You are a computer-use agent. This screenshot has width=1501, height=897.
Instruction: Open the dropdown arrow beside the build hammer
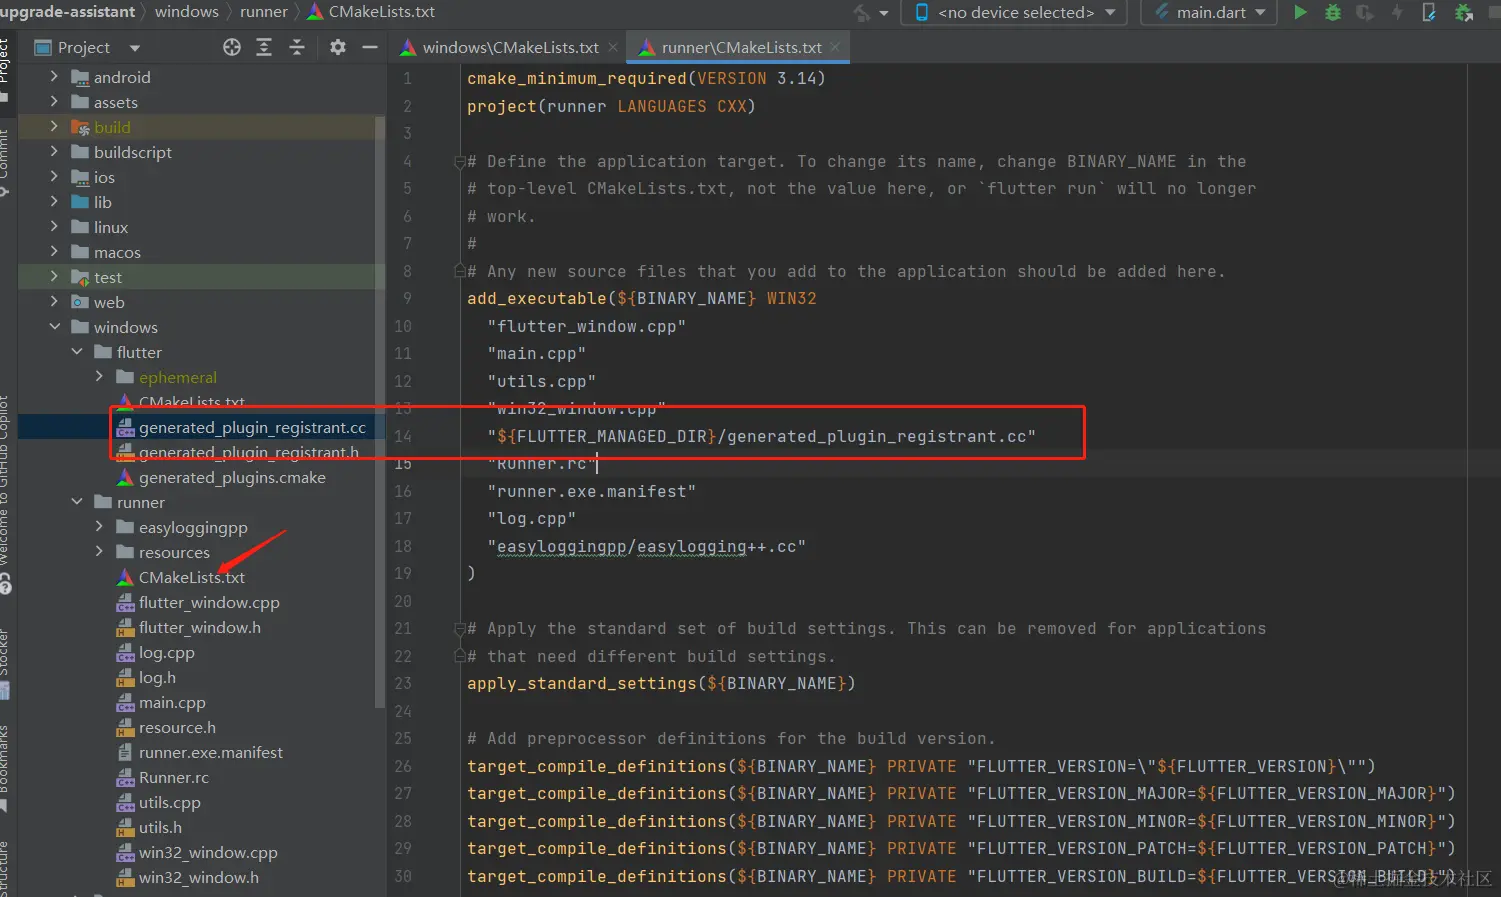point(884,13)
